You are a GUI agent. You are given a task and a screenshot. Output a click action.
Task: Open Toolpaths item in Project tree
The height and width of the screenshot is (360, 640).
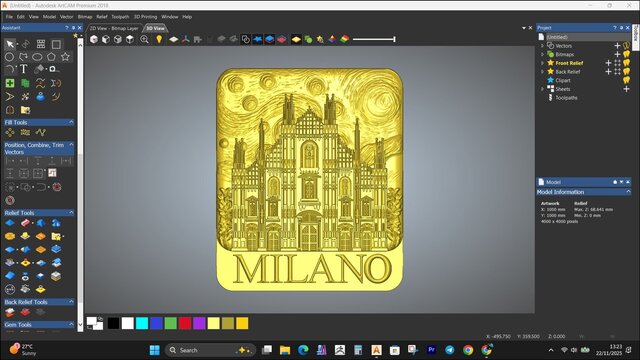566,98
